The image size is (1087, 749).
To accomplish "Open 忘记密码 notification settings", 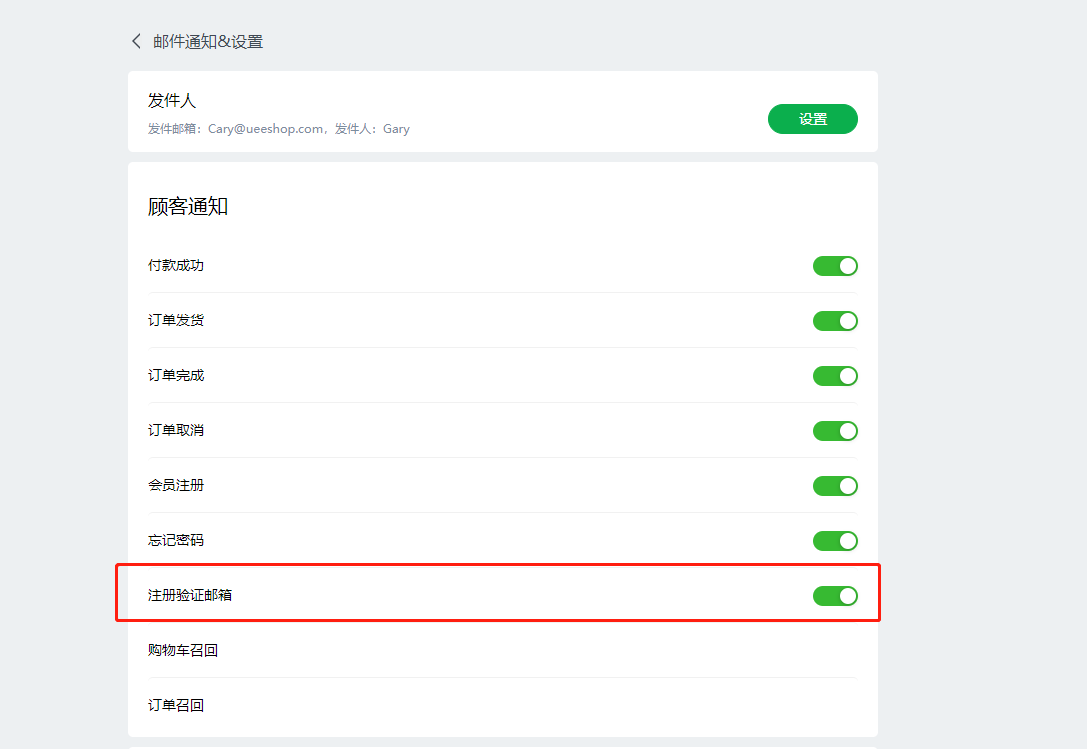I will 176,540.
